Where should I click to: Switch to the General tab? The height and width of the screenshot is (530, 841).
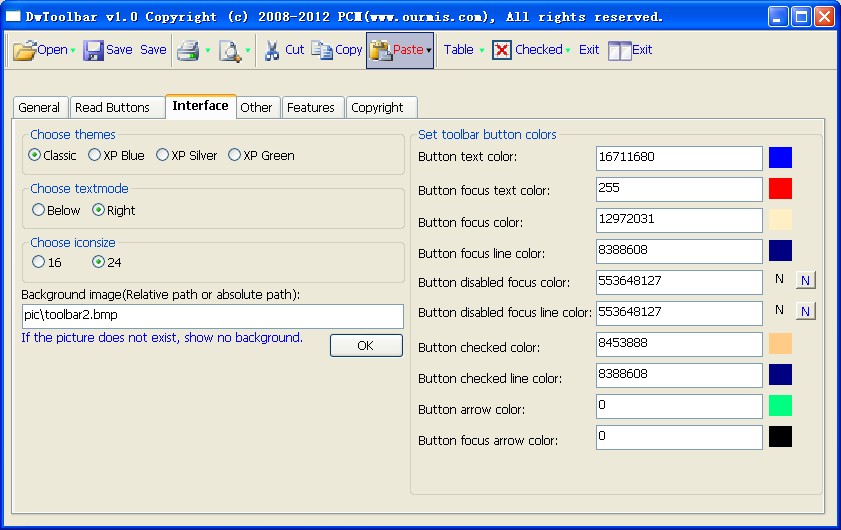[x=40, y=108]
